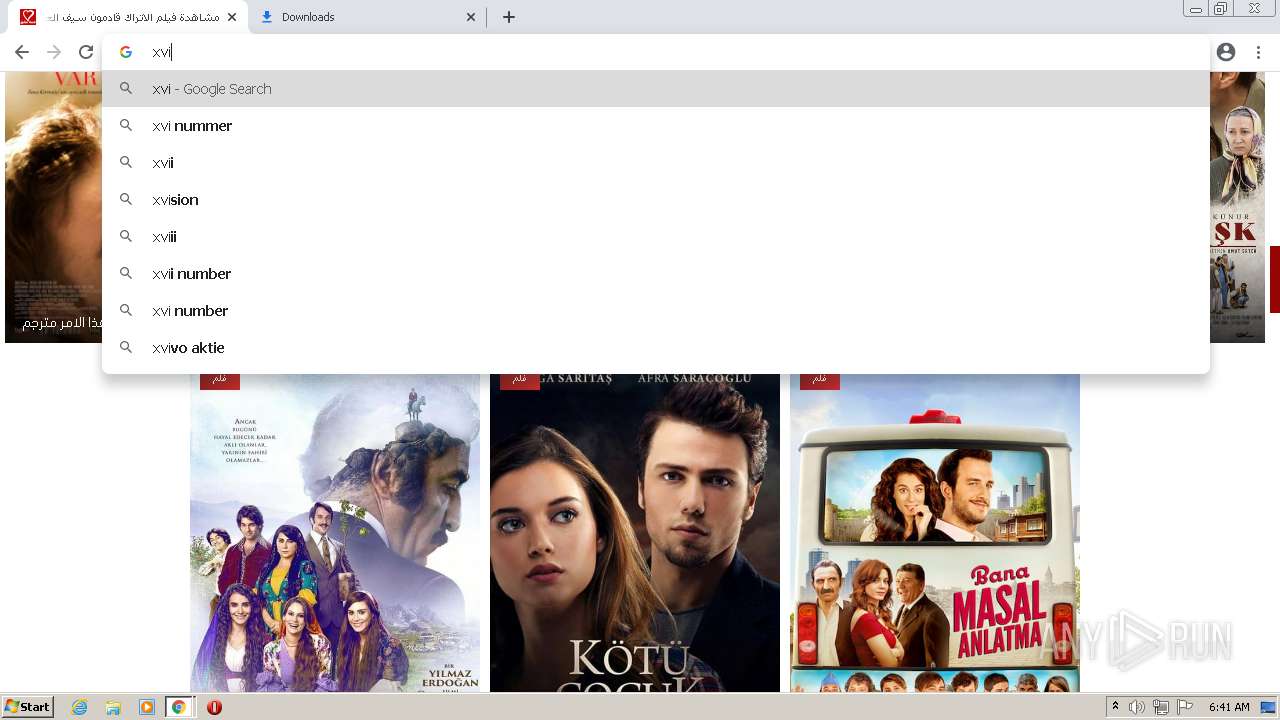Pick the 'xvision' search suggestion
This screenshot has width=1280, height=720.
pyautogui.click(x=656, y=200)
